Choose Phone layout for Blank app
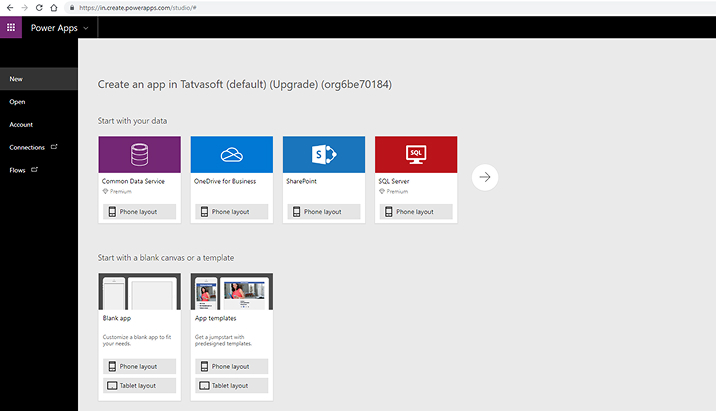 139,366
